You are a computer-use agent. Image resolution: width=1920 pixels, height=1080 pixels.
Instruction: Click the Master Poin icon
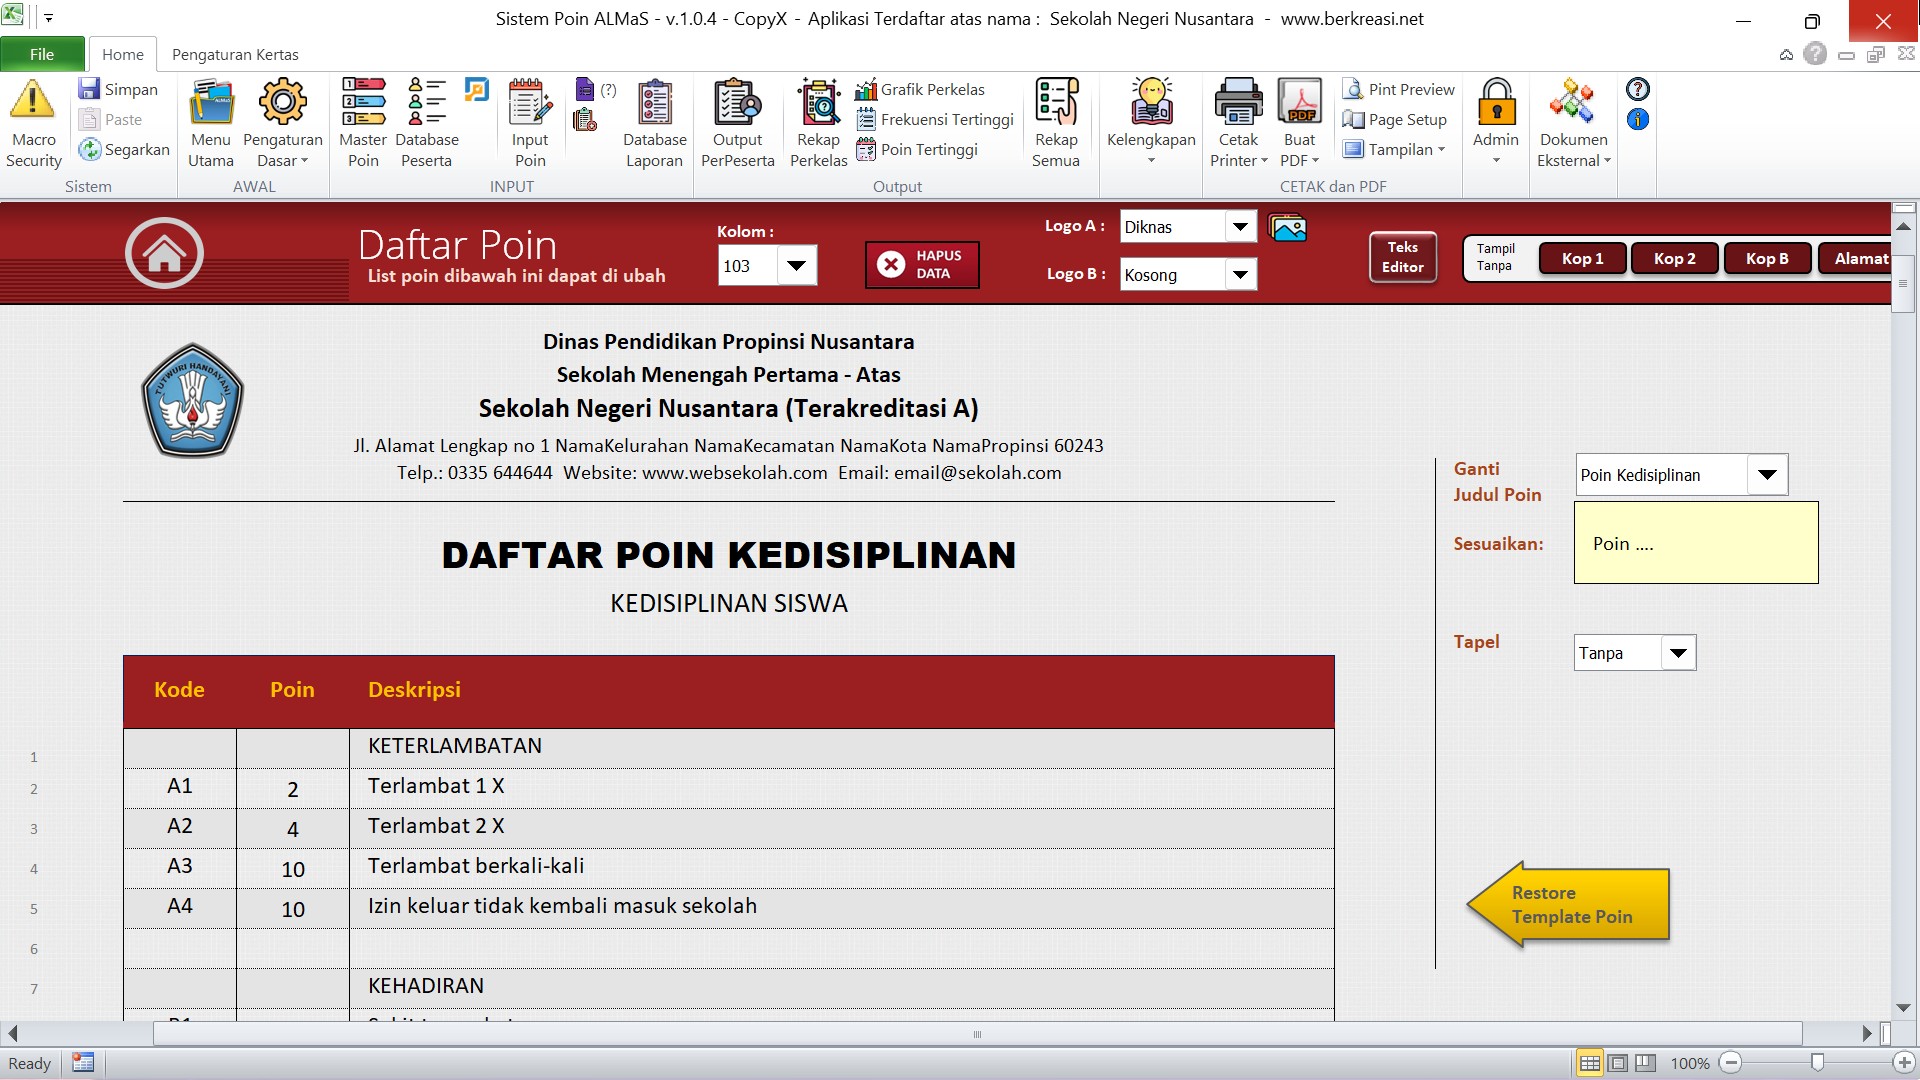[x=363, y=101]
